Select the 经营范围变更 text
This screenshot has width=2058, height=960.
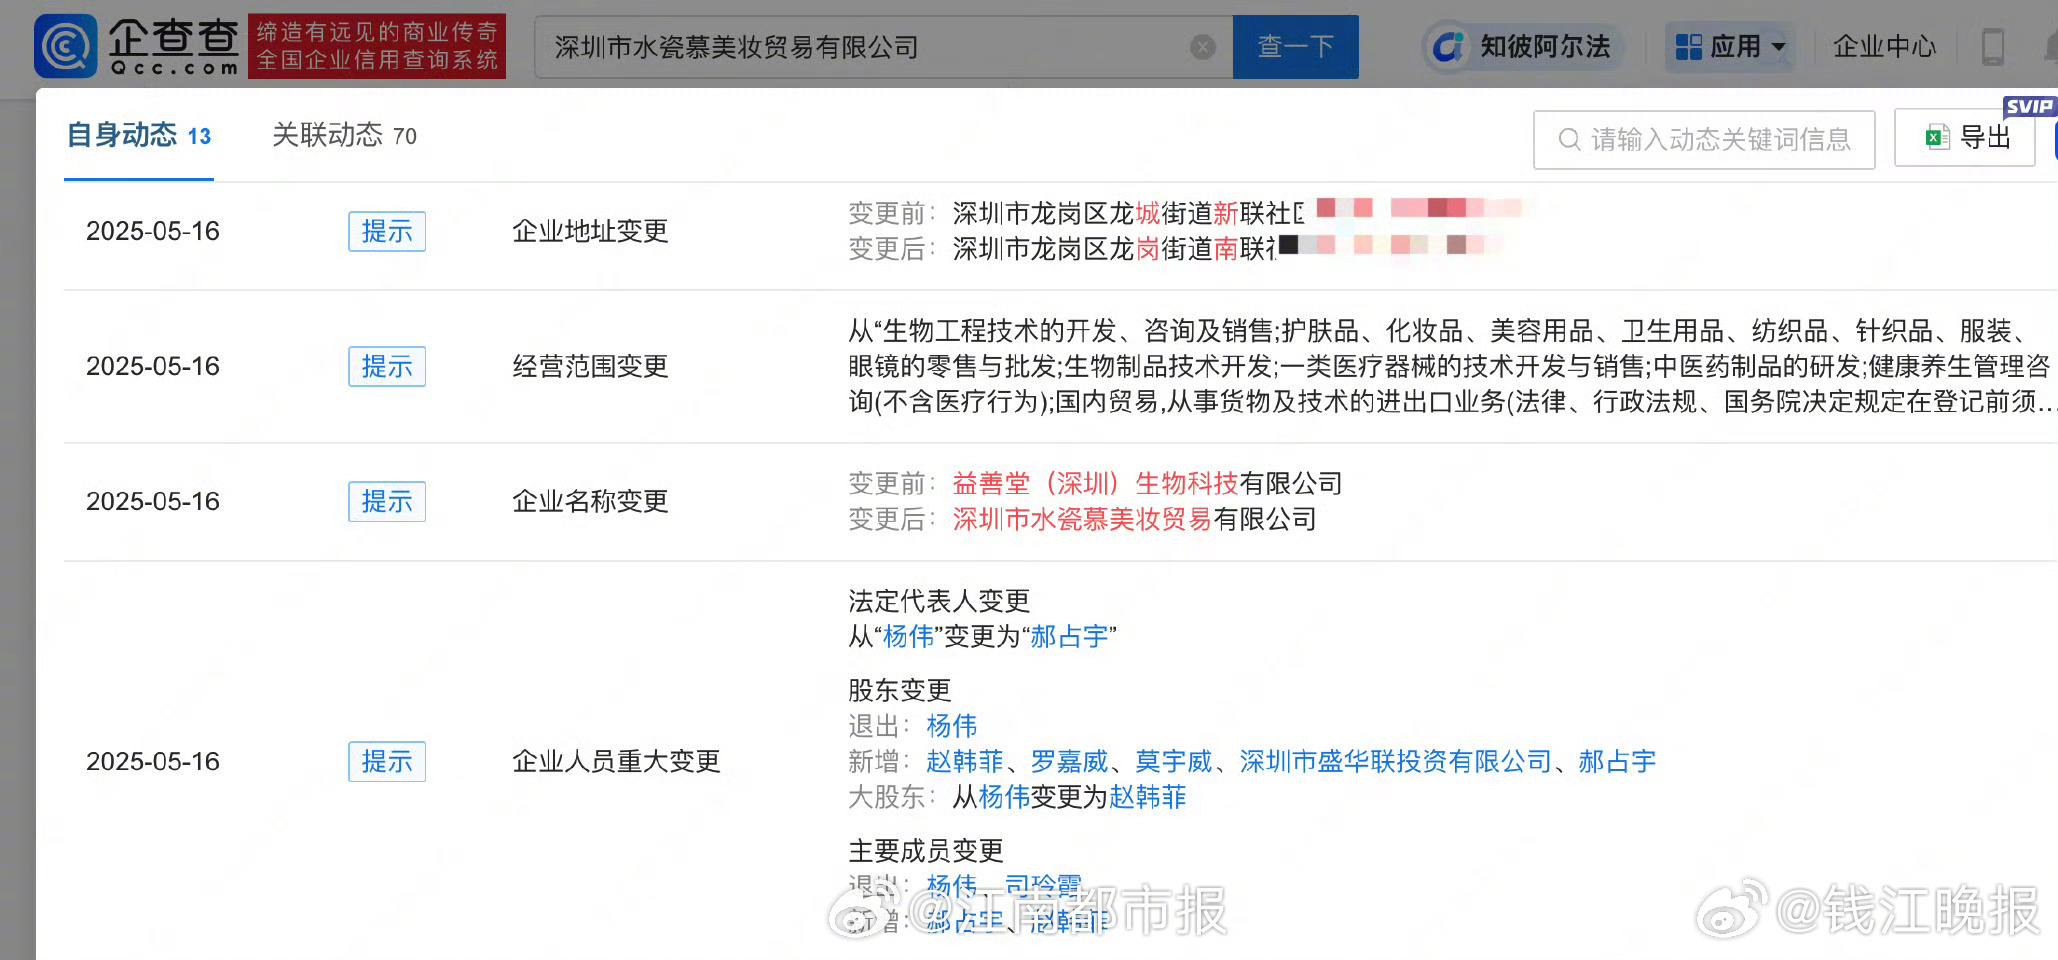tap(590, 366)
